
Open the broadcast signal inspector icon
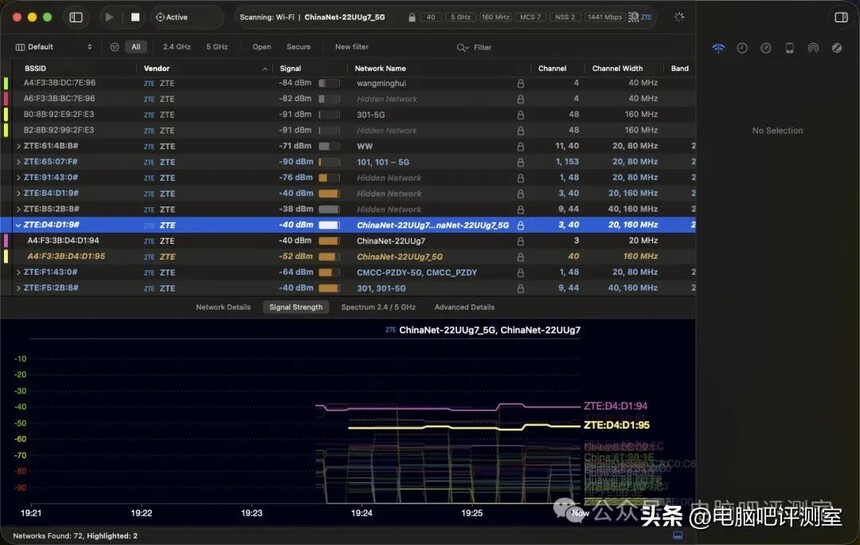(813, 48)
